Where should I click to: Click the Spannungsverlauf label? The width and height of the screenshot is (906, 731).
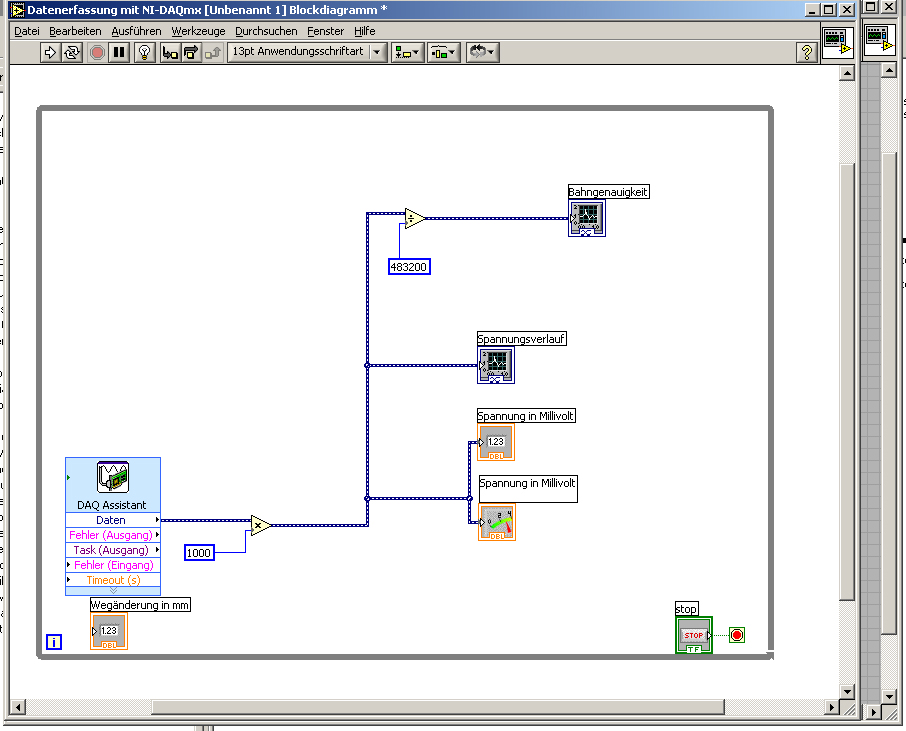522,339
